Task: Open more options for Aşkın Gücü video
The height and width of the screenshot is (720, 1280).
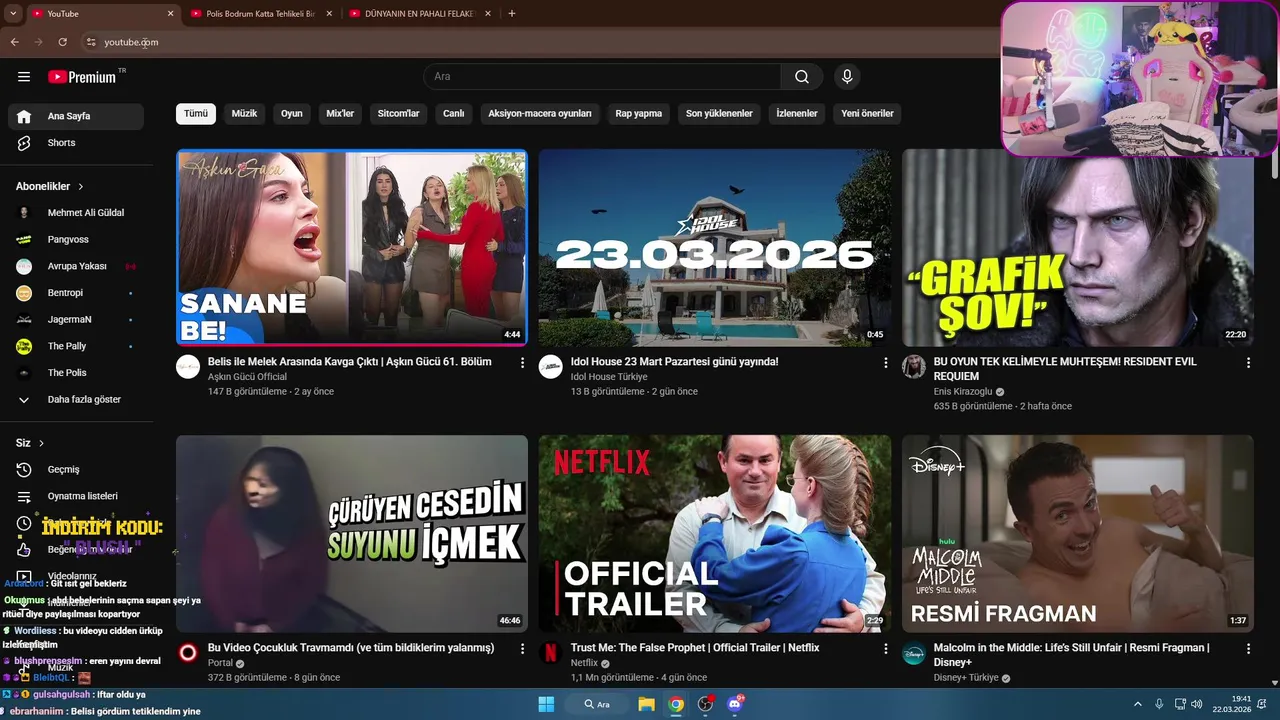Action: (x=522, y=363)
